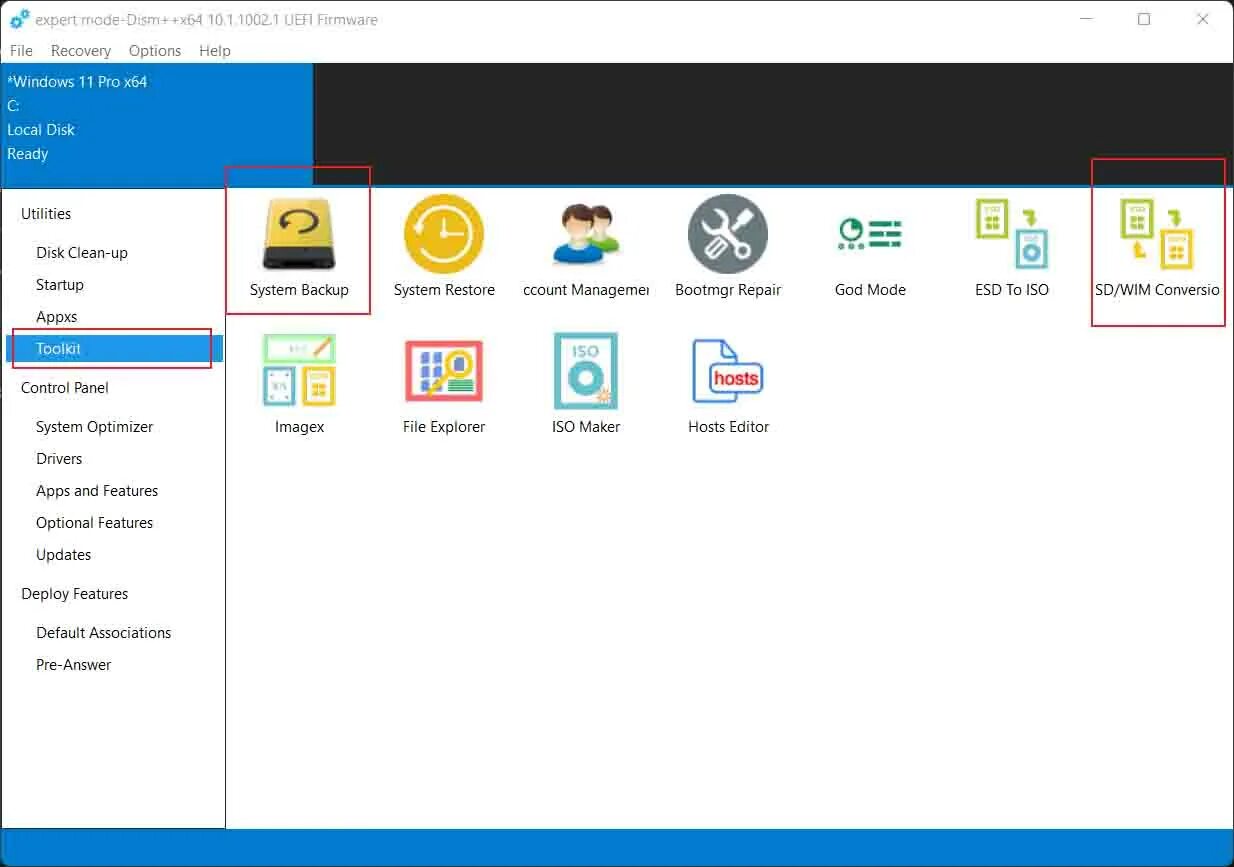Start the ISO Maker
The height and width of the screenshot is (867, 1234).
[586, 384]
